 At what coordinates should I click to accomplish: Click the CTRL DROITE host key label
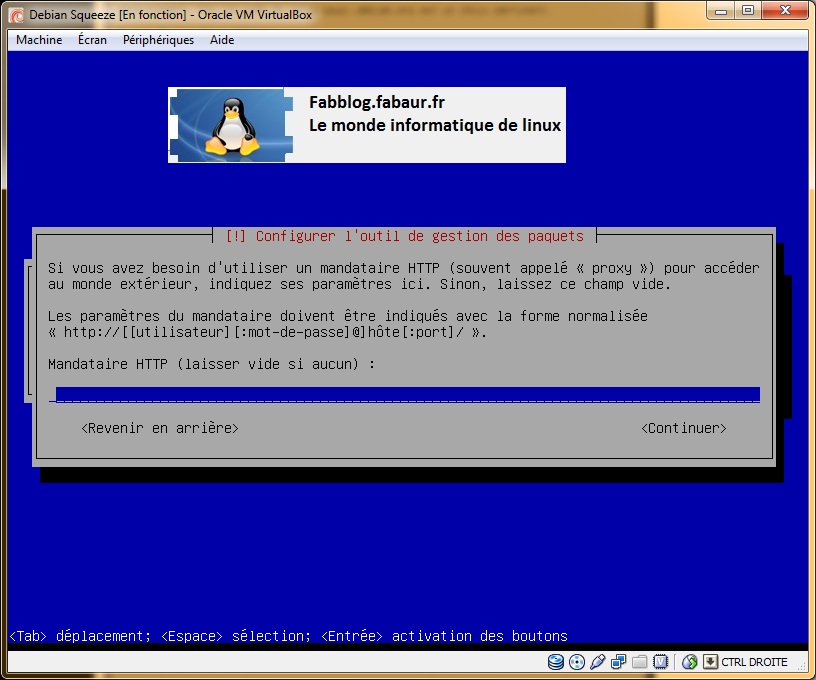click(x=754, y=662)
